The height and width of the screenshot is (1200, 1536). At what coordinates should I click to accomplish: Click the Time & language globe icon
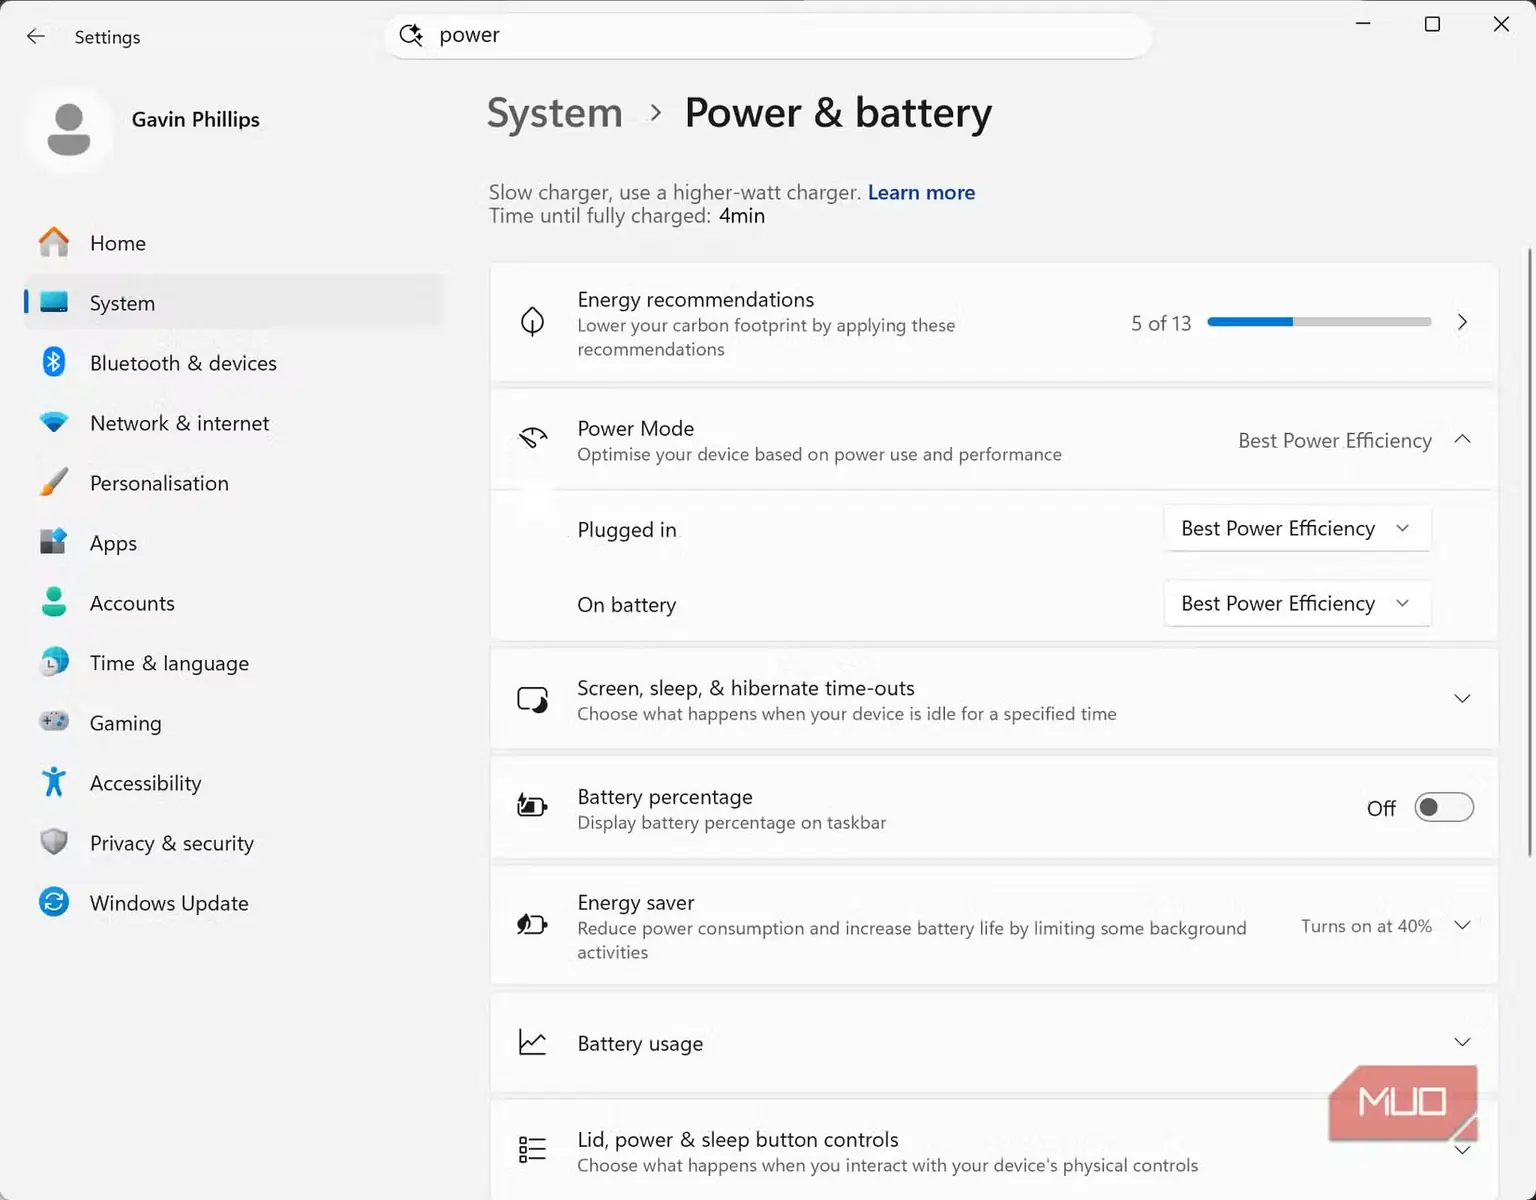[54, 662]
